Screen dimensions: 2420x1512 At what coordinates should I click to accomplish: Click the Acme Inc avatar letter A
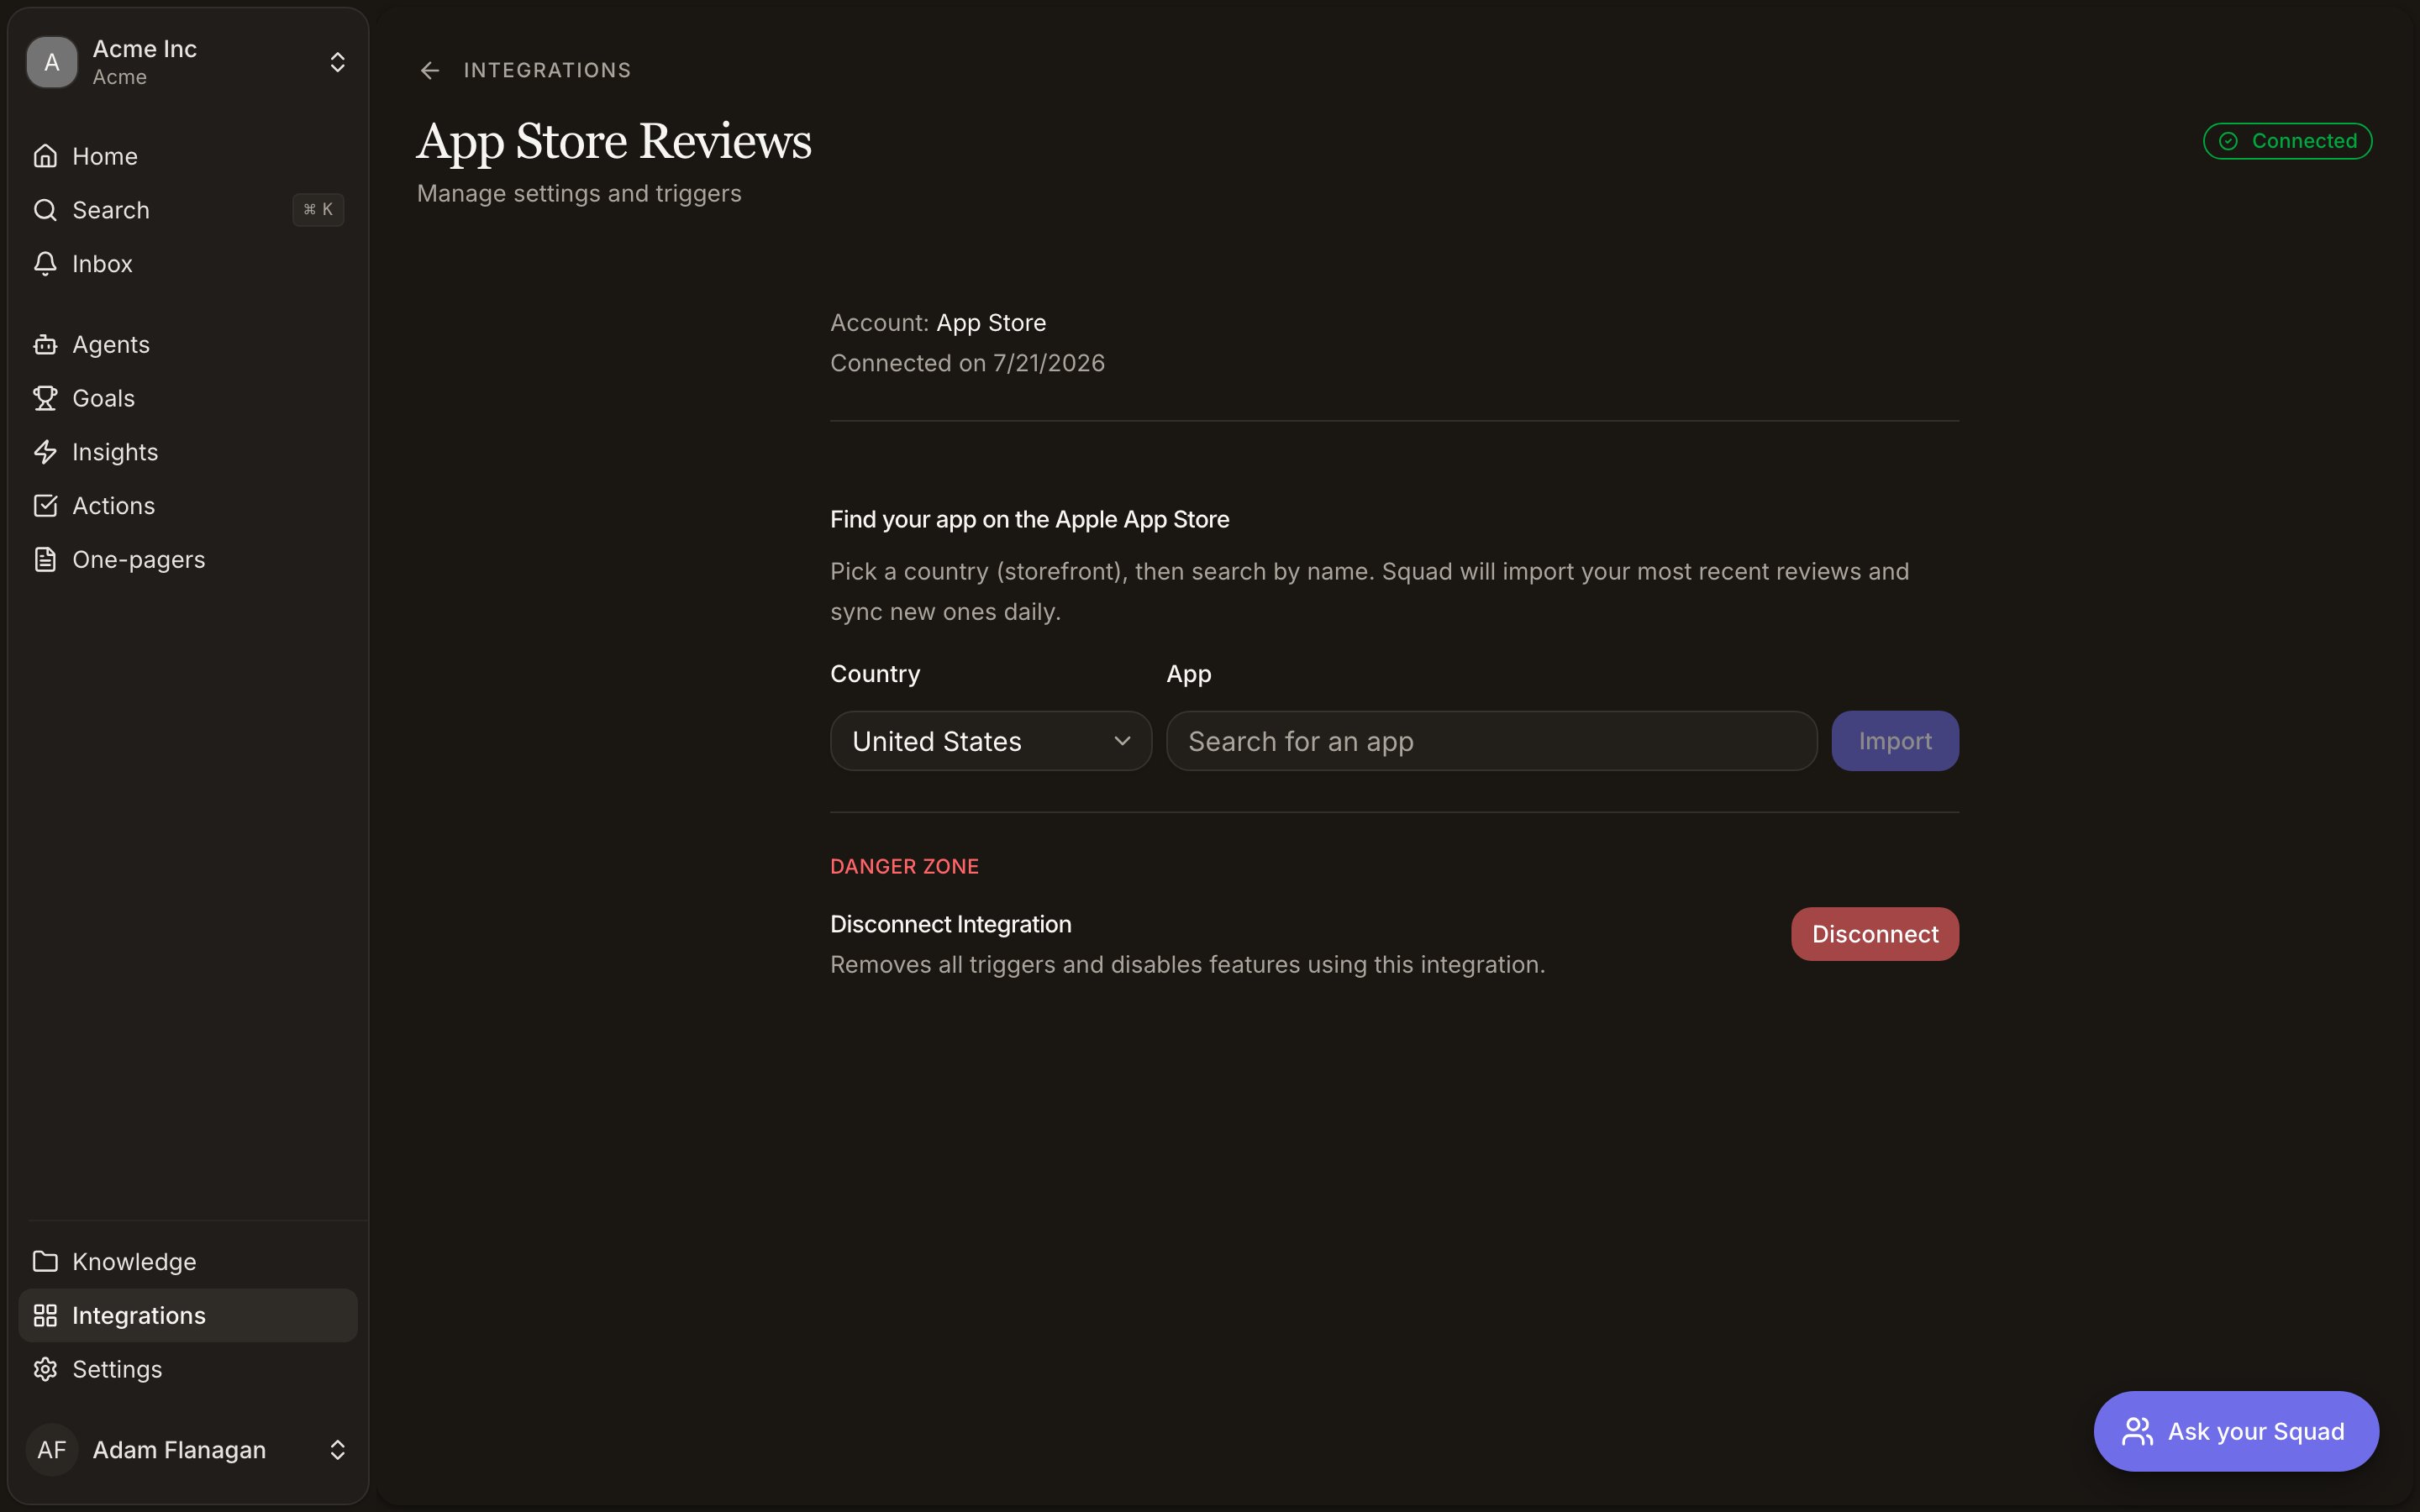[52, 62]
